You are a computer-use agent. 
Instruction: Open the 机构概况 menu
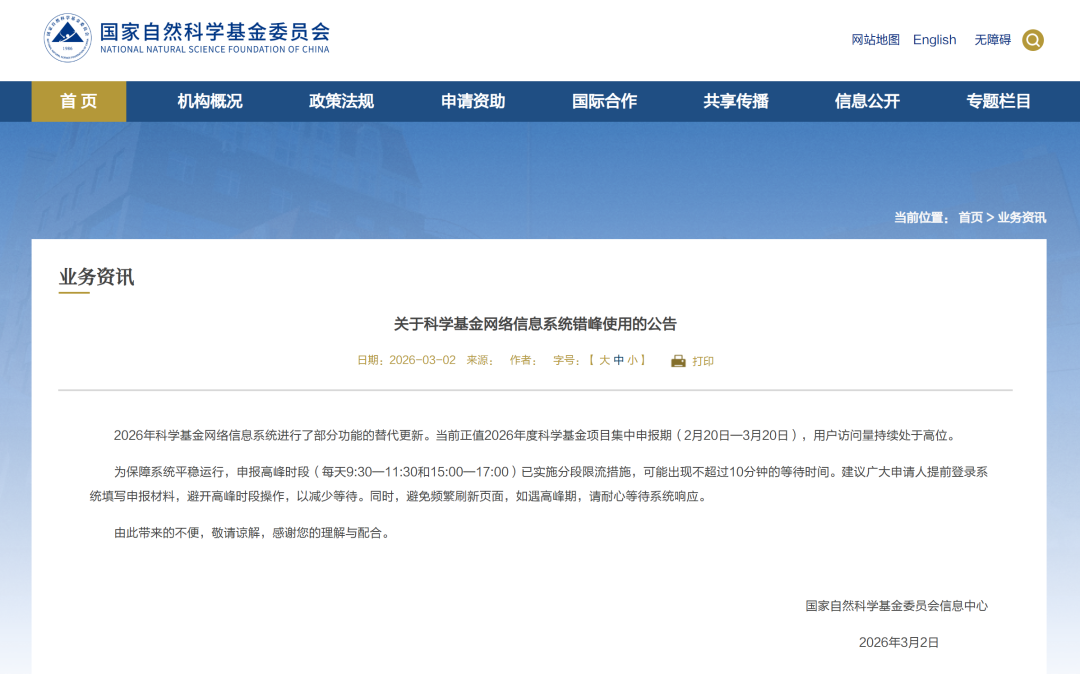(x=211, y=101)
